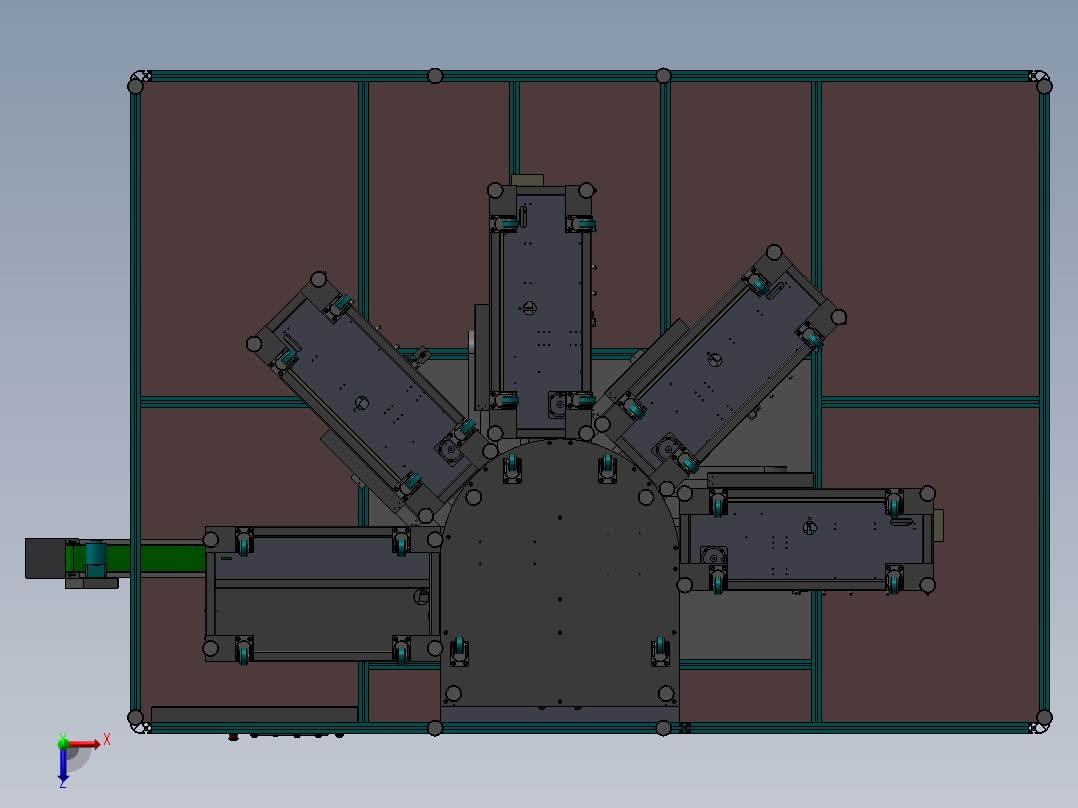Select the vertical top-center station module

(541, 311)
